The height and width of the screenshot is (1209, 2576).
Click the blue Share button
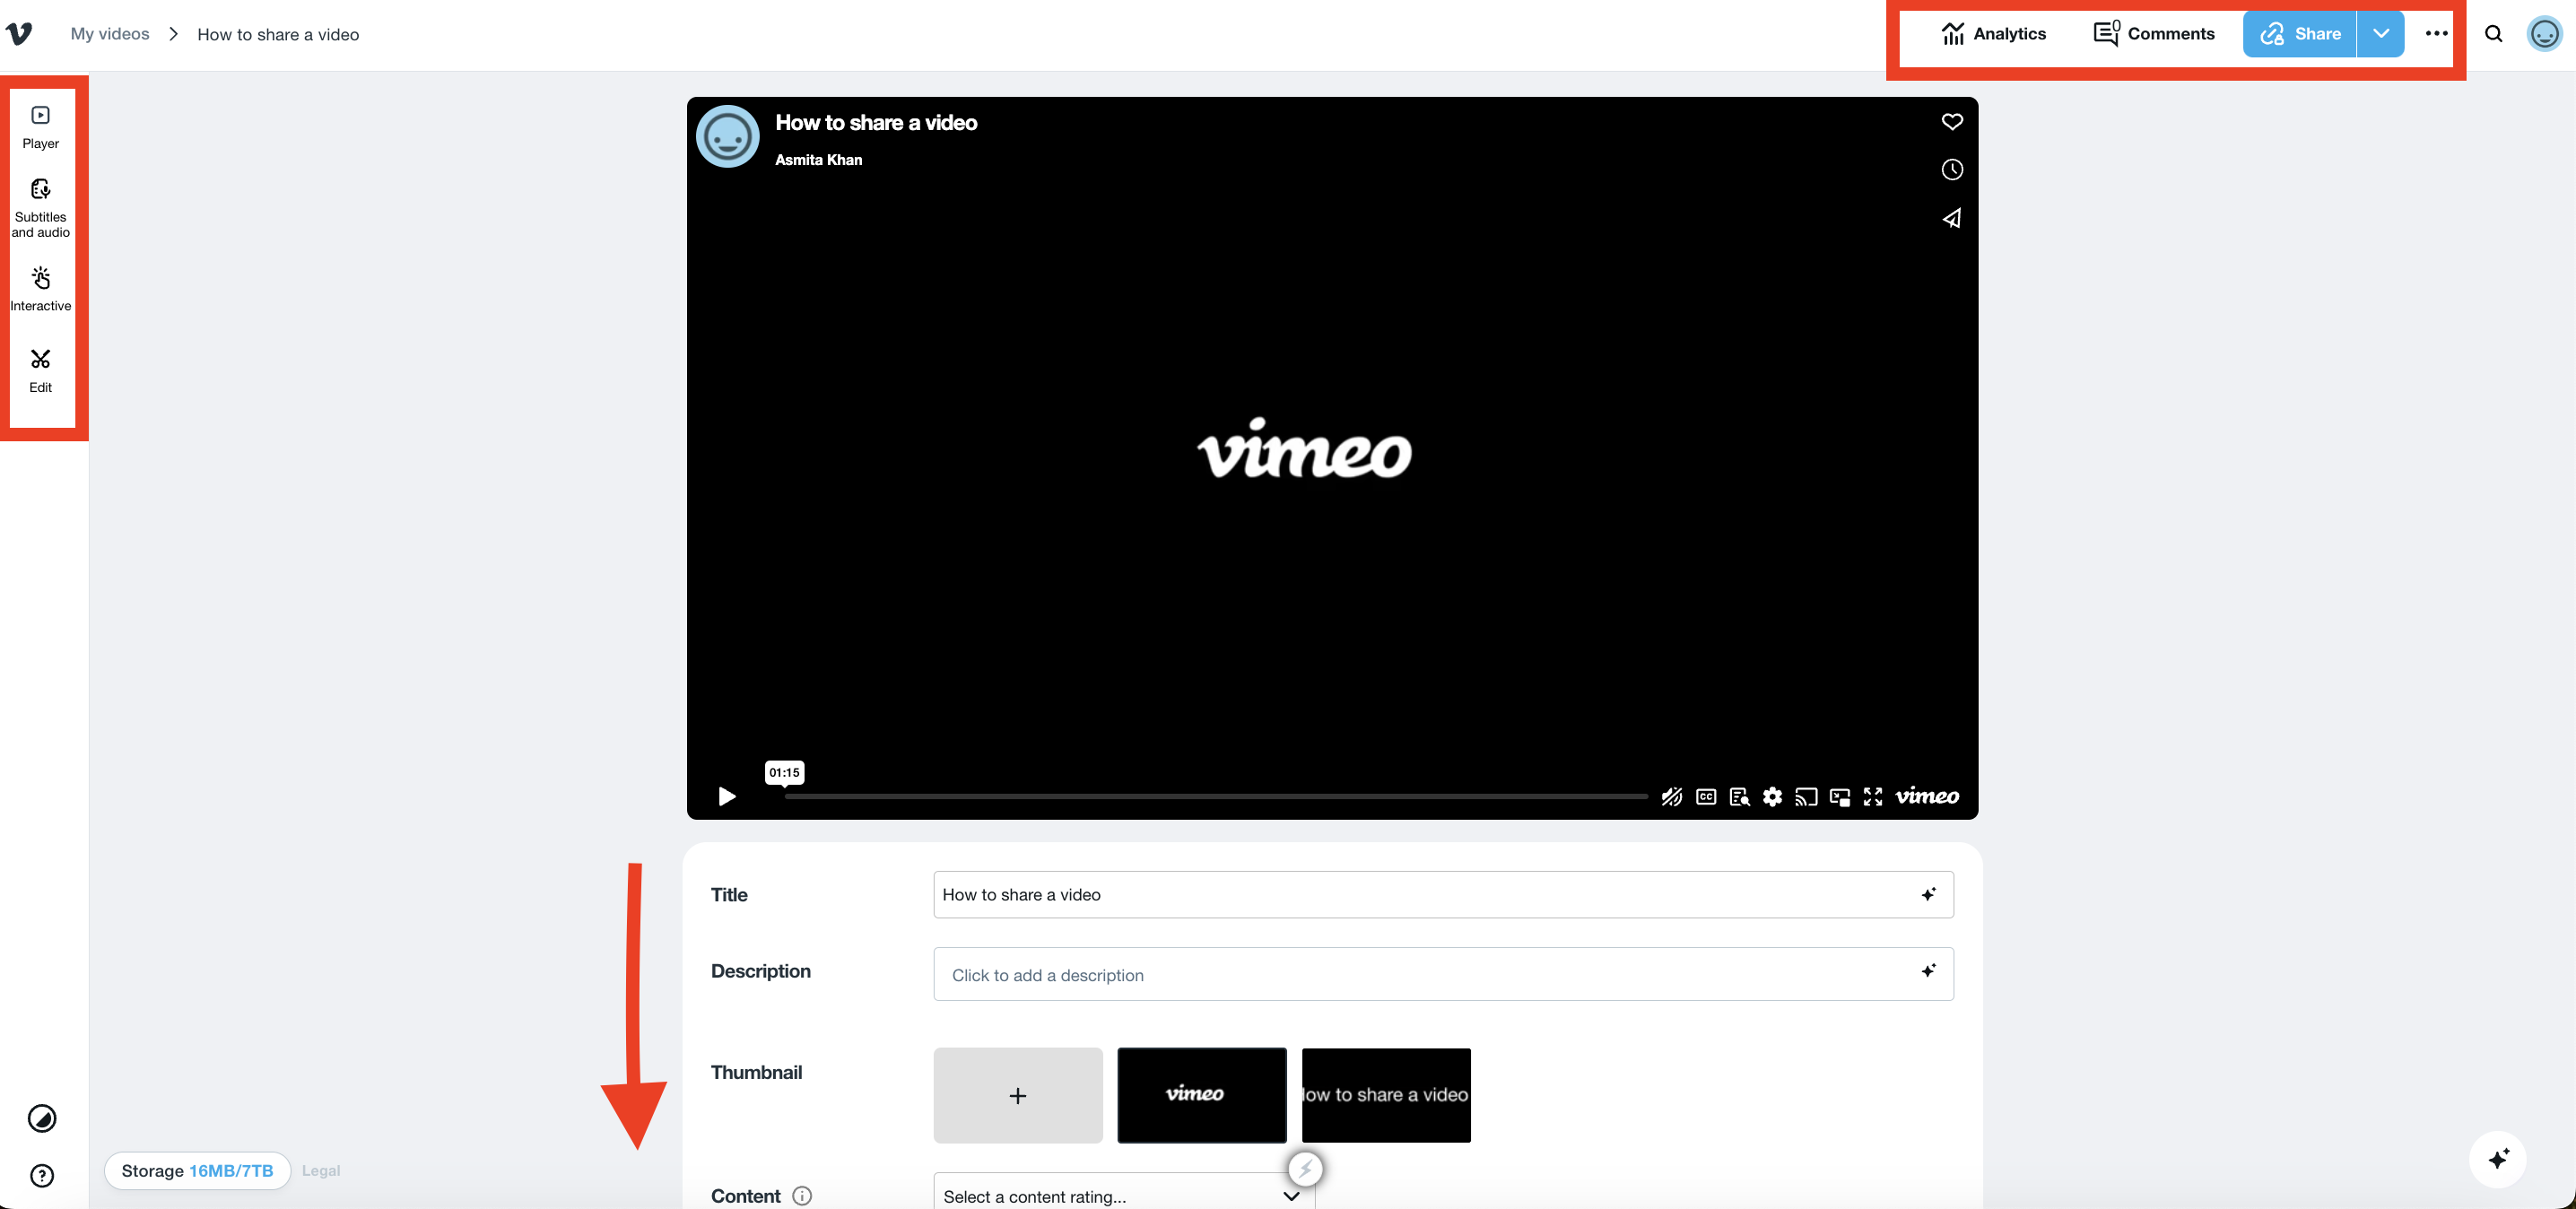2299,34
